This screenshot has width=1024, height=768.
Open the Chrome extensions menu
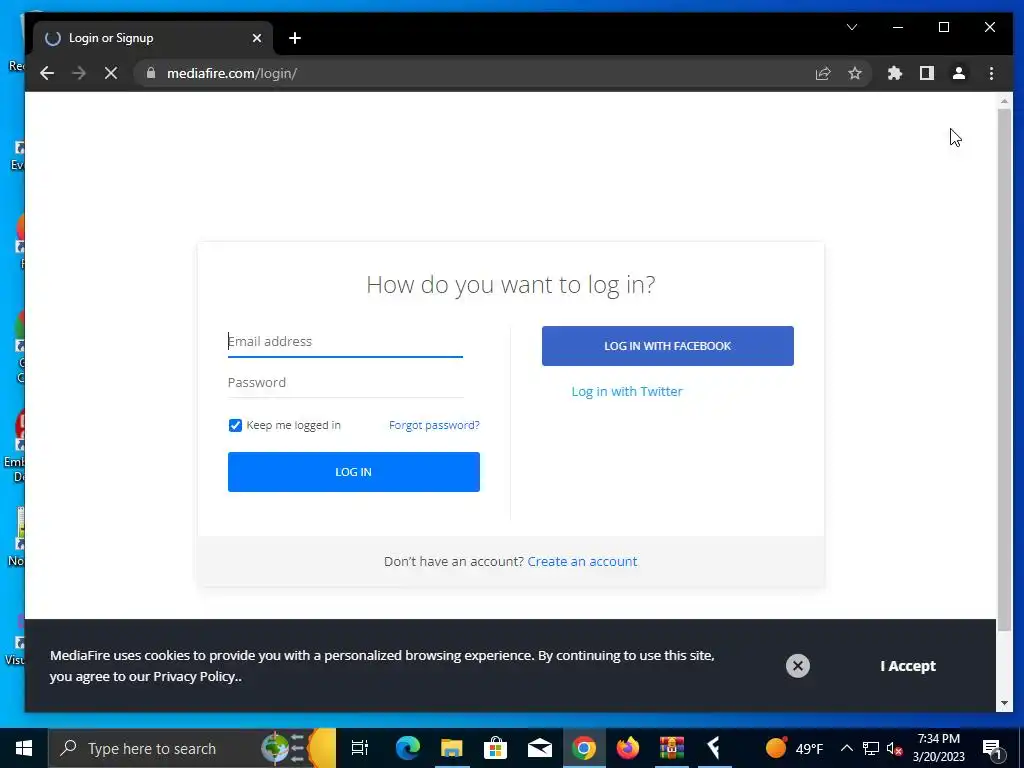click(895, 73)
